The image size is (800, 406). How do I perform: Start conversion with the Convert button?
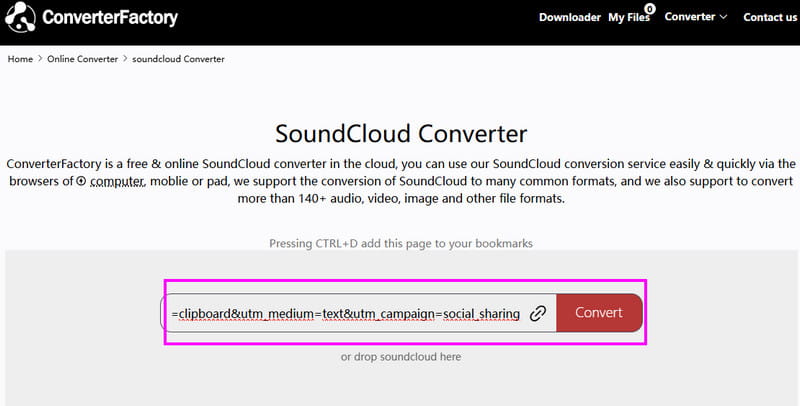599,313
